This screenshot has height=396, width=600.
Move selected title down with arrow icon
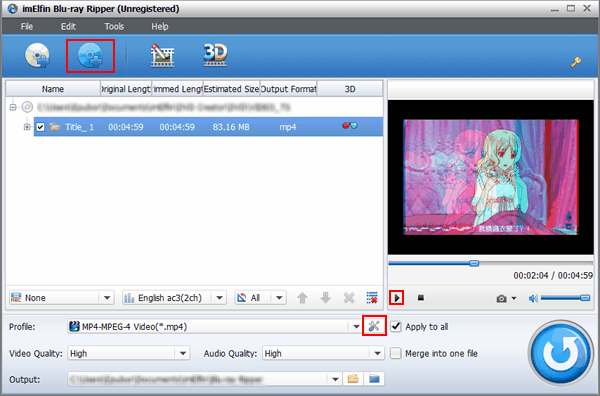[326, 298]
